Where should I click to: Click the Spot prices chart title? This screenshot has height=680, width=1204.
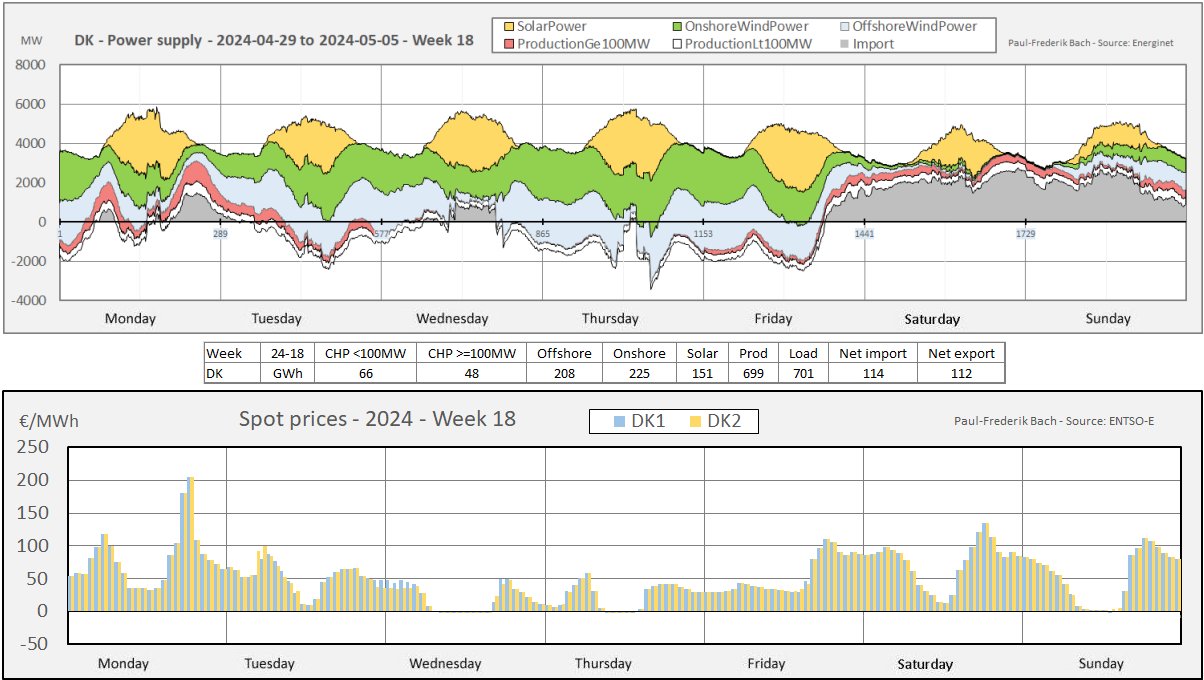coord(377,419)
